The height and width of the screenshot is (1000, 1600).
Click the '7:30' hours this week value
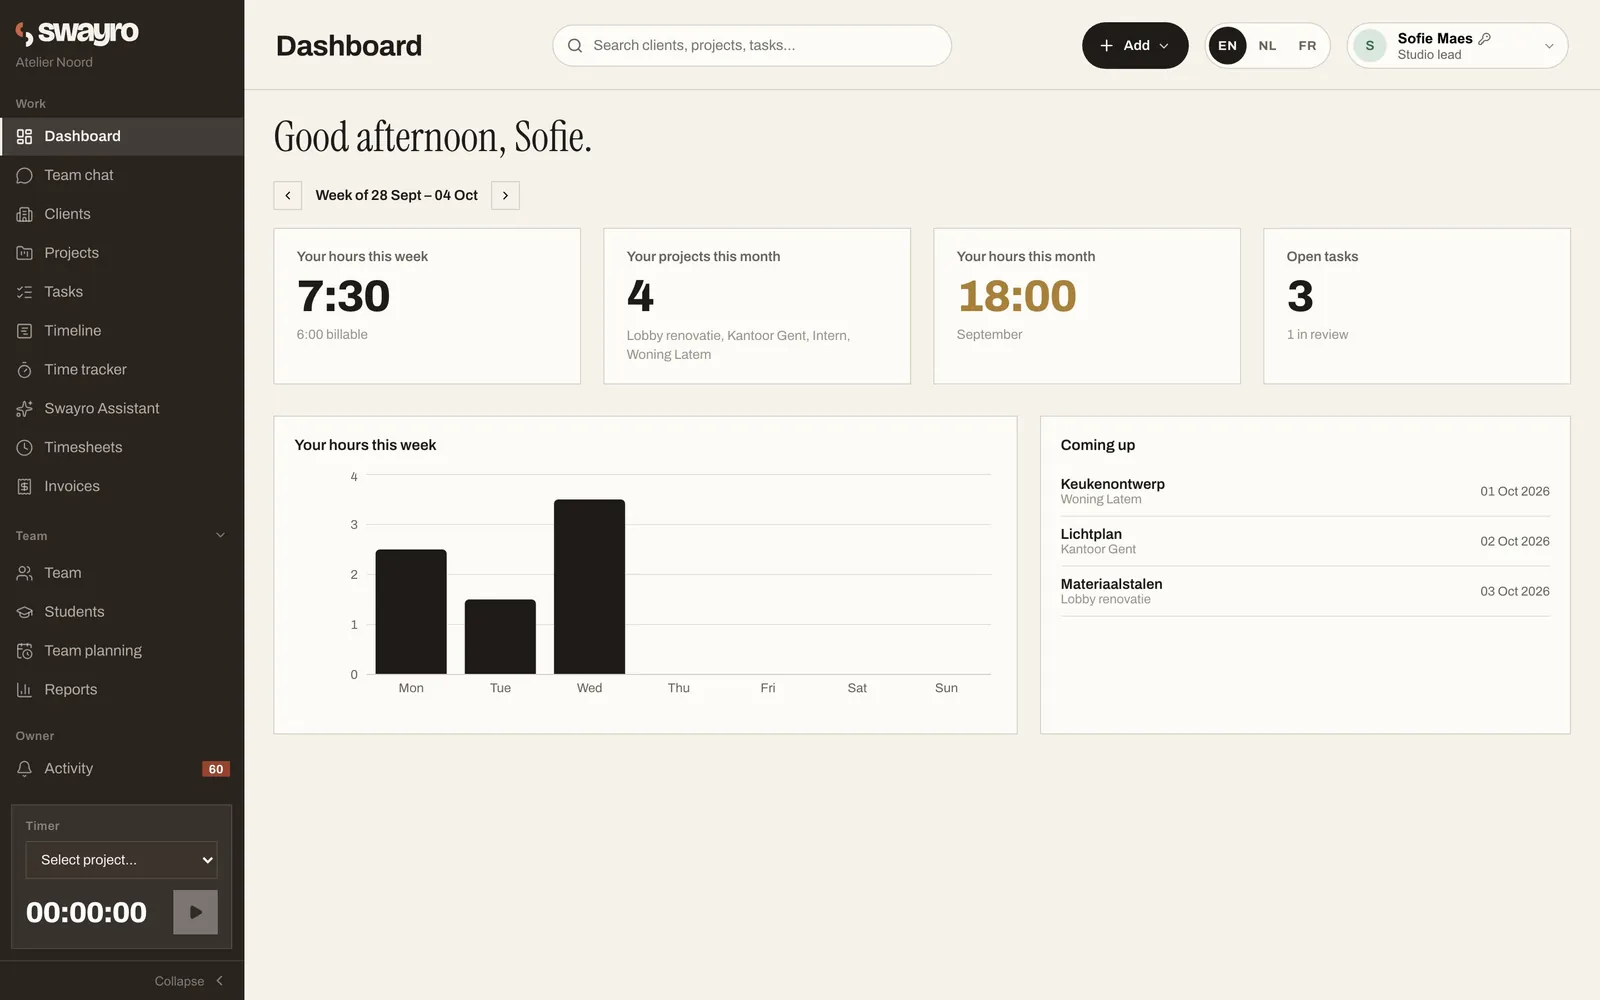pos(343,296)
